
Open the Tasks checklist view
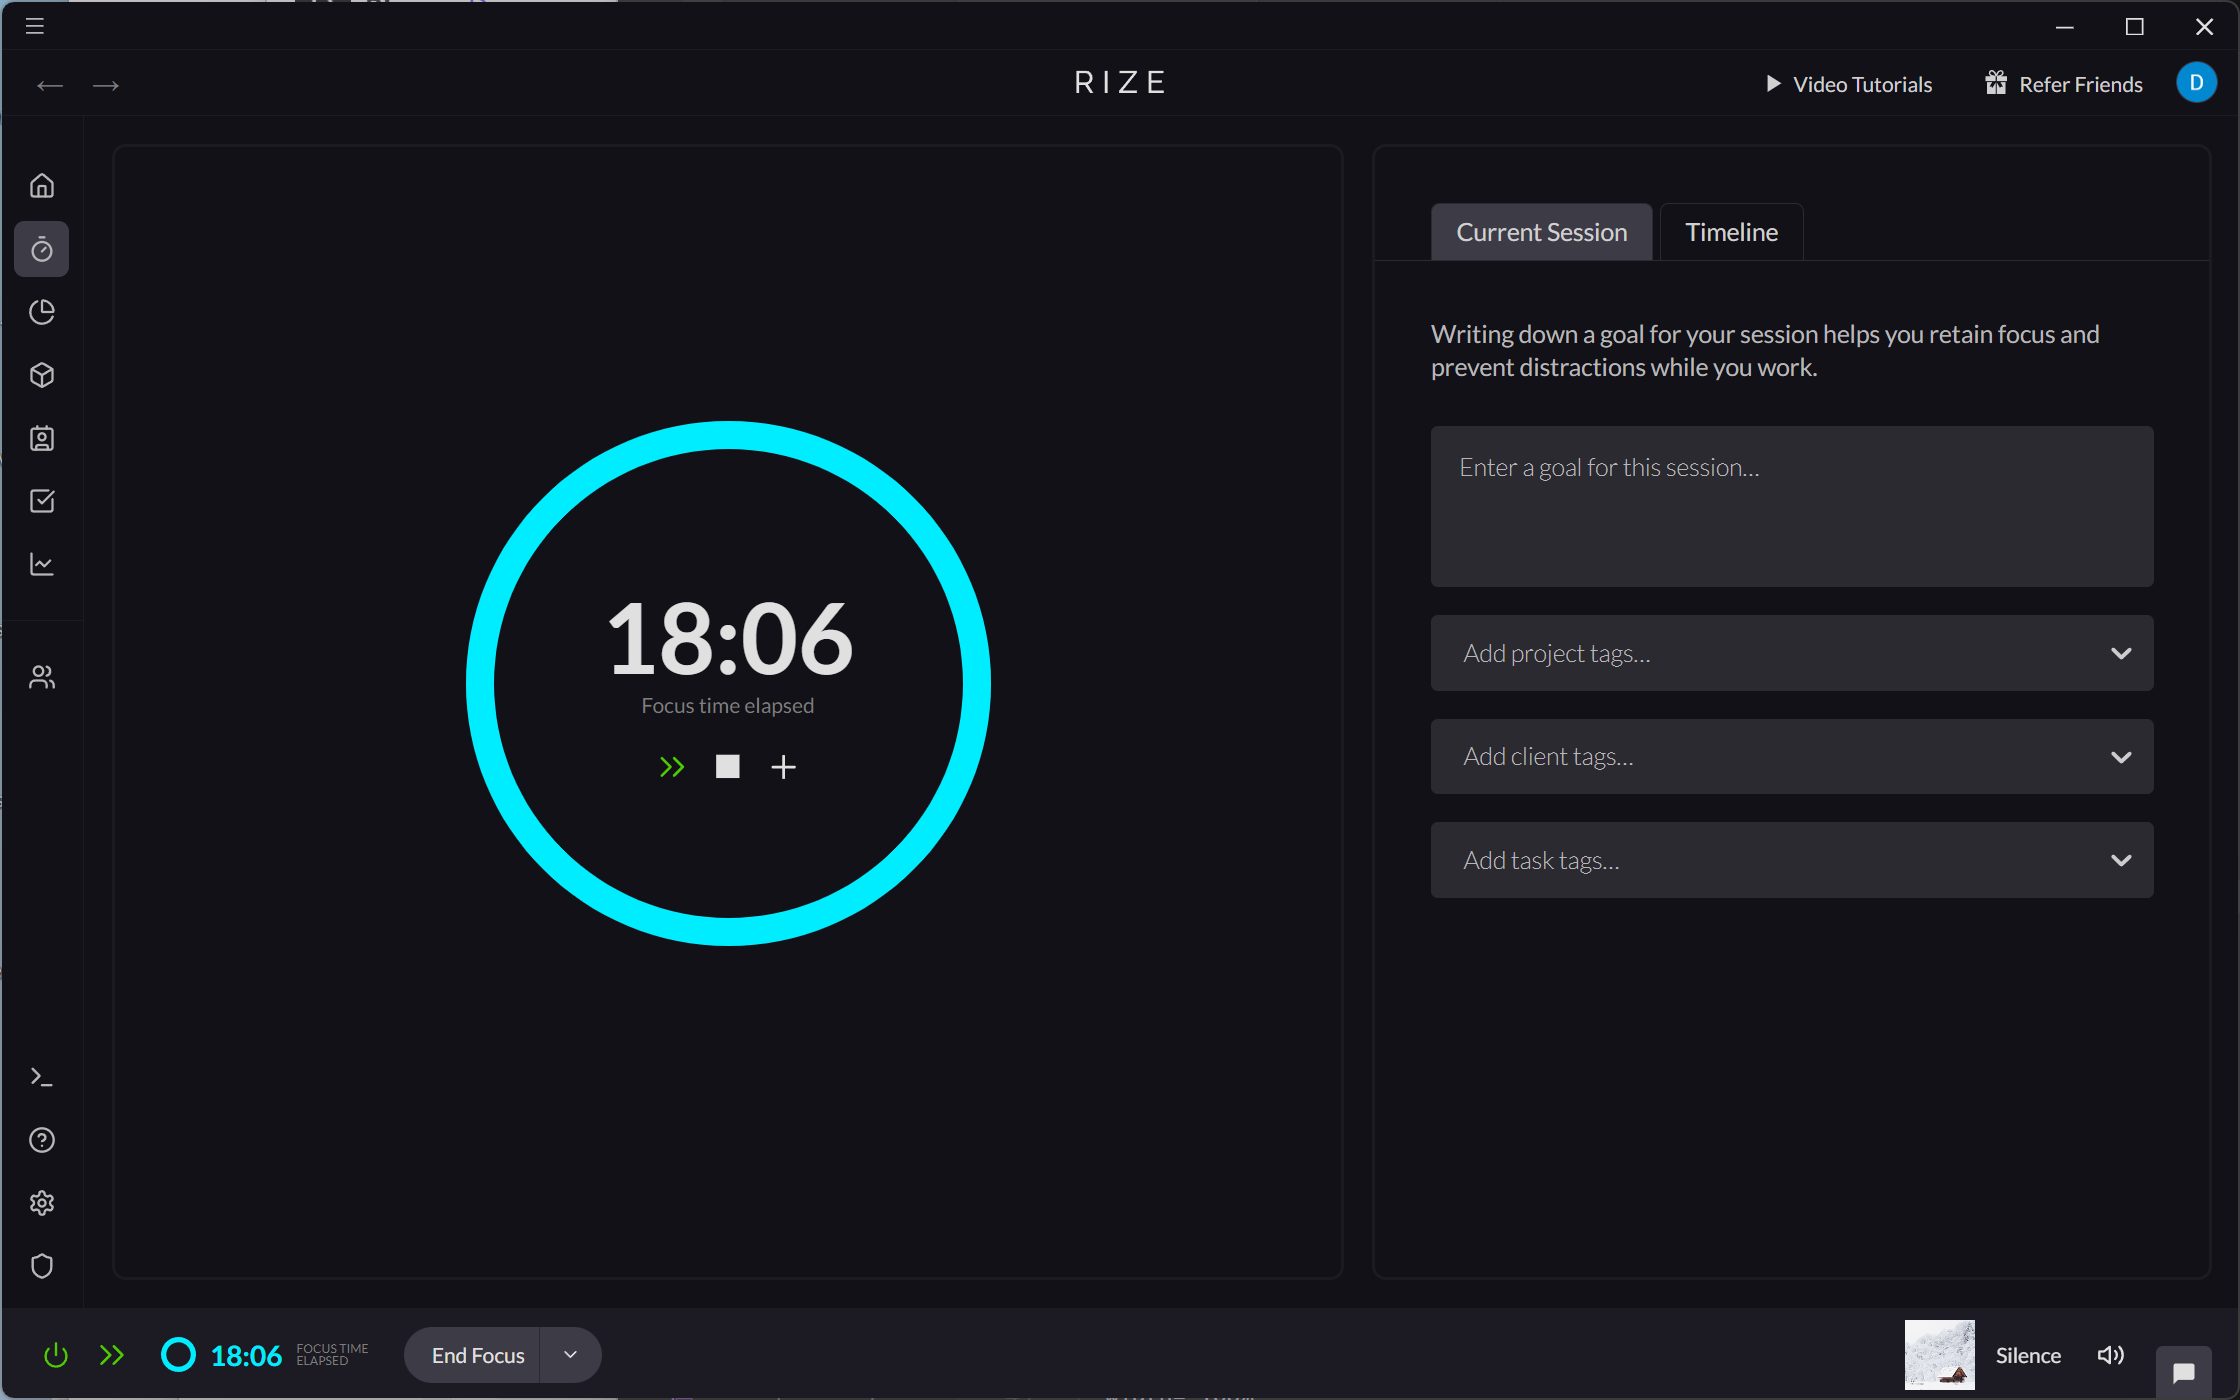point(41,501)
